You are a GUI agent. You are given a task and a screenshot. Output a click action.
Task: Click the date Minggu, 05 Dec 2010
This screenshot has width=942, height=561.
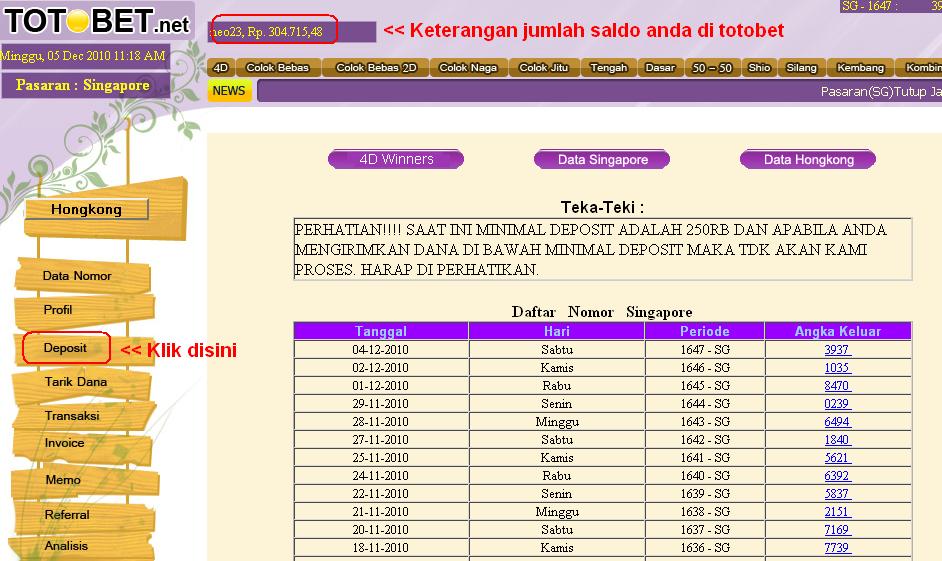[55, 56]
